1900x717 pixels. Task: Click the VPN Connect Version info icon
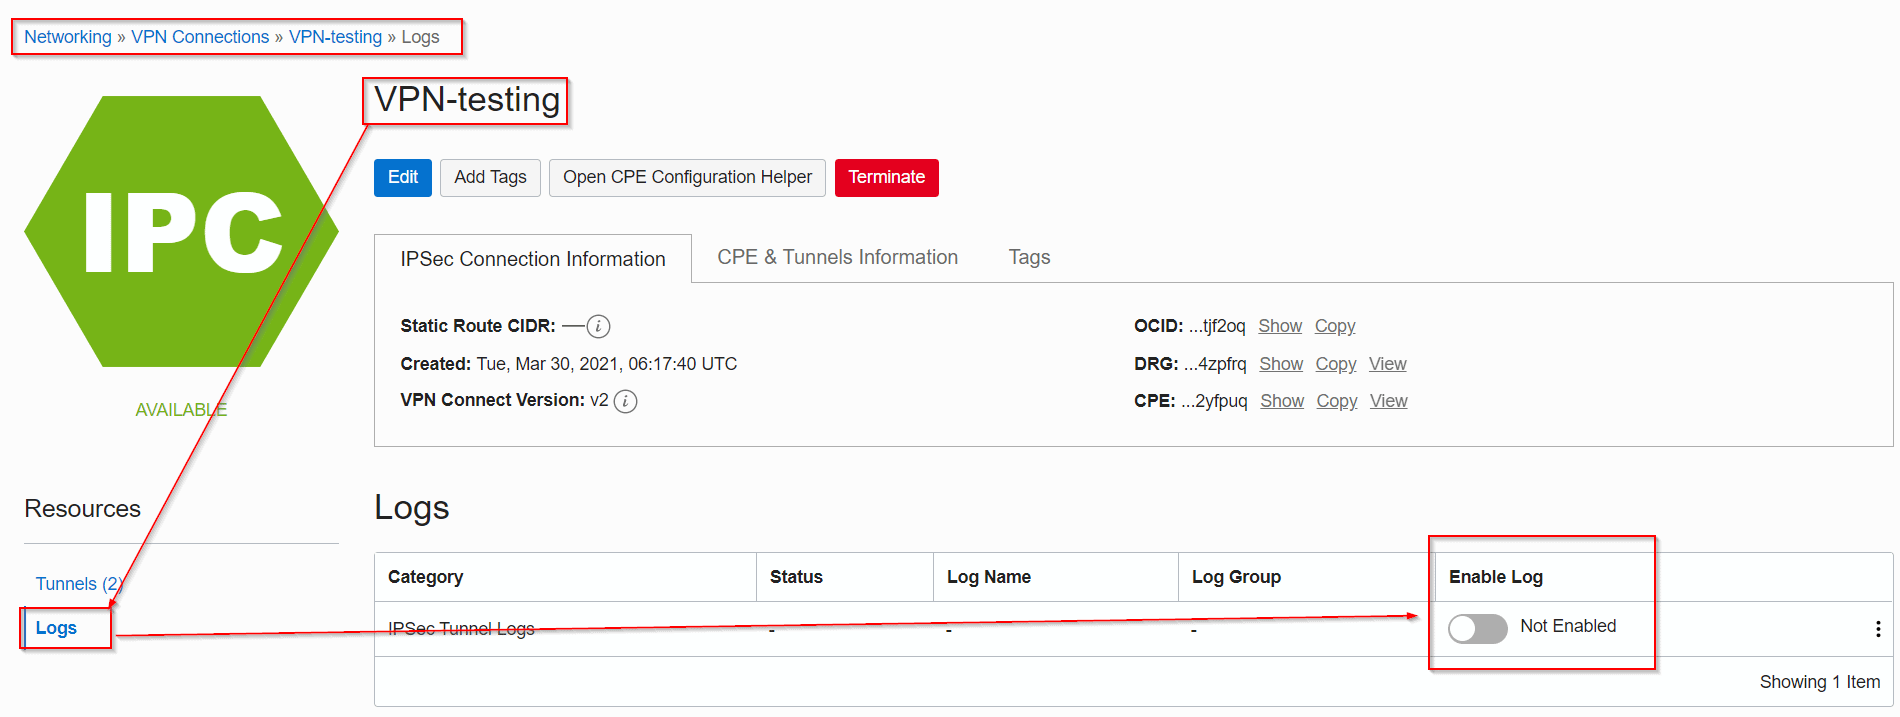click(x=625, y=401)
